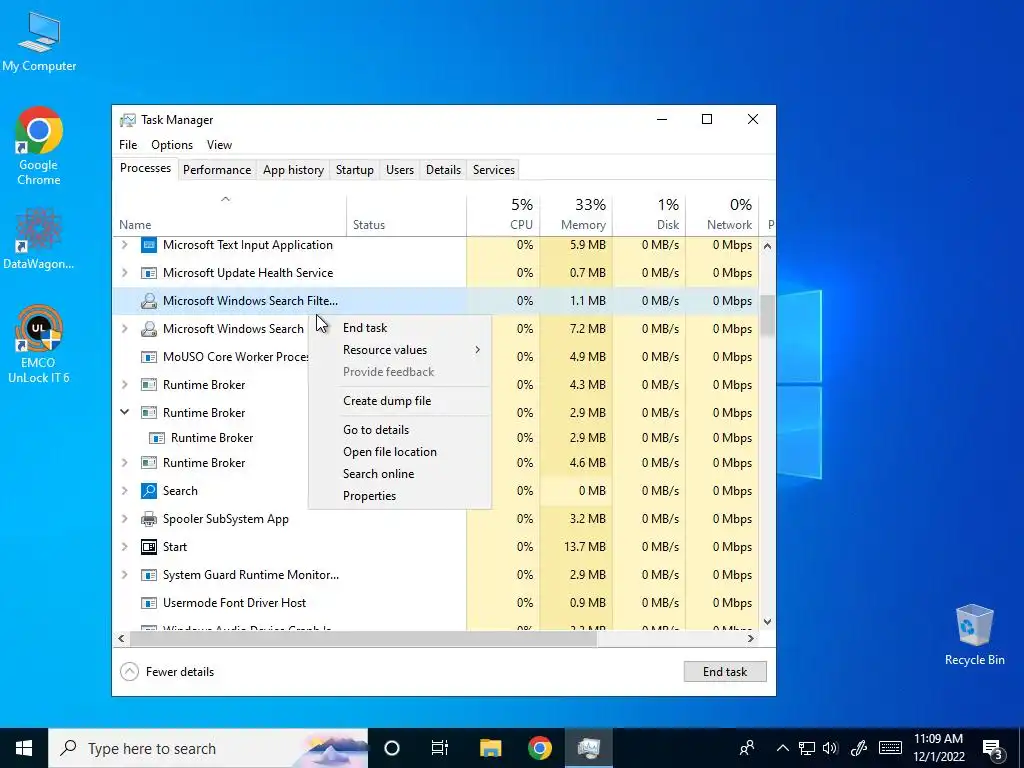Viewport: 1024px width, 768px height.
Task: Open the People icon in system tray
Action: click(747, 748)
